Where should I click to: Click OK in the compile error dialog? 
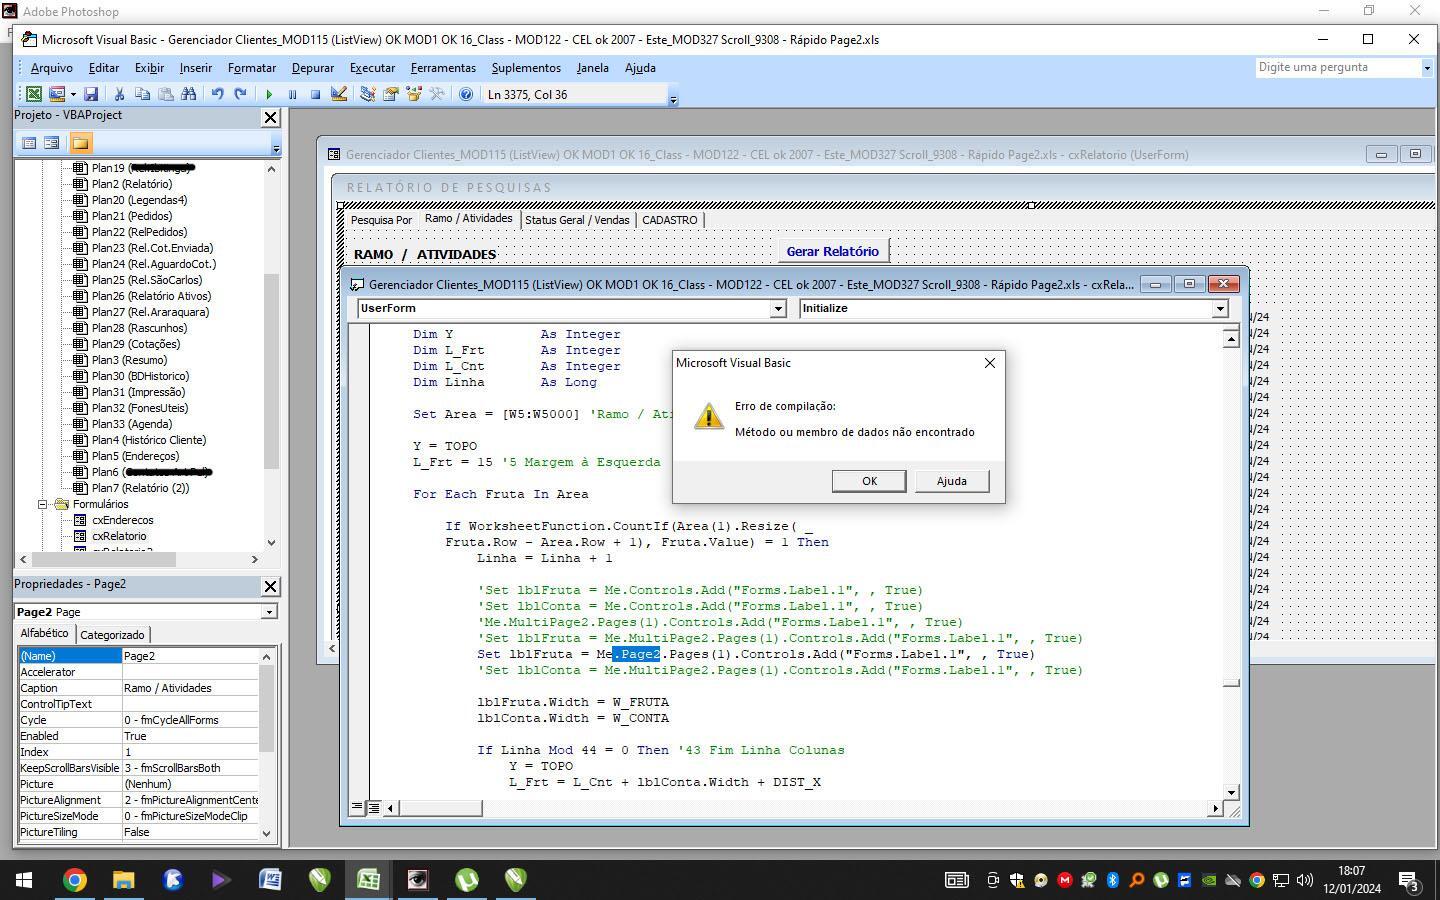[869, 481]
